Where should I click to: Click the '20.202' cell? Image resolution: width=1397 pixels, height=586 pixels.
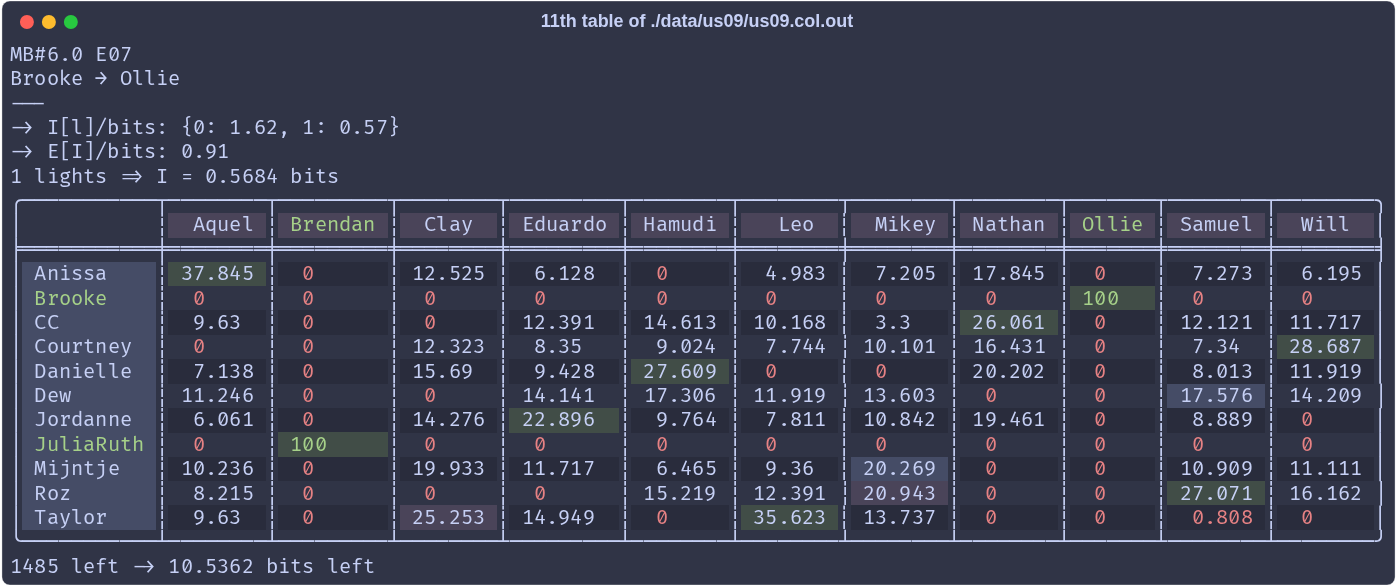click(1008, 371)
